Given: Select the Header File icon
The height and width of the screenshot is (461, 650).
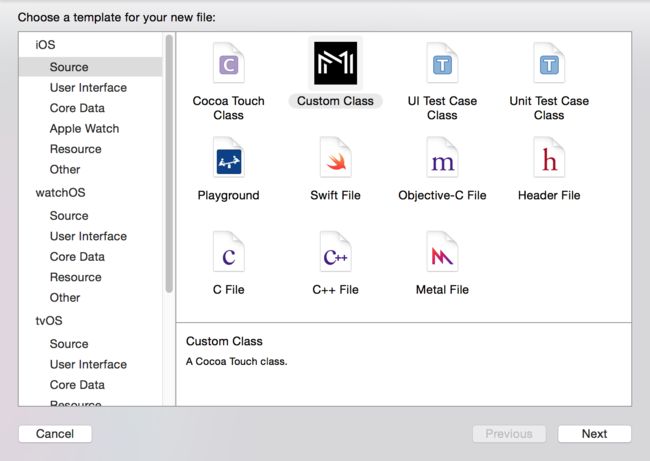Looking at the screenshot, I should click(x=549, y=158).
